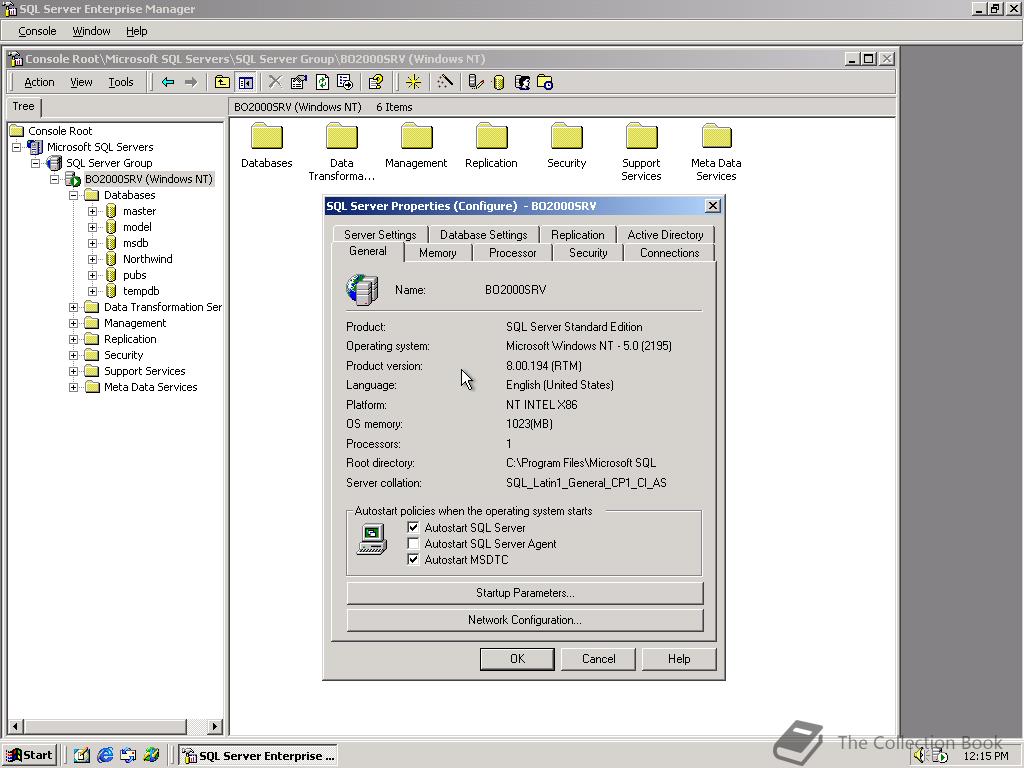Click the Start button
This screenshot has width=1024, height=768.
point(30,756)
